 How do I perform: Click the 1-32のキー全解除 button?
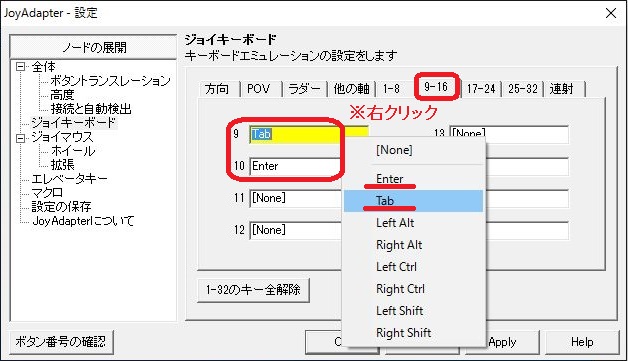[253, 290]
